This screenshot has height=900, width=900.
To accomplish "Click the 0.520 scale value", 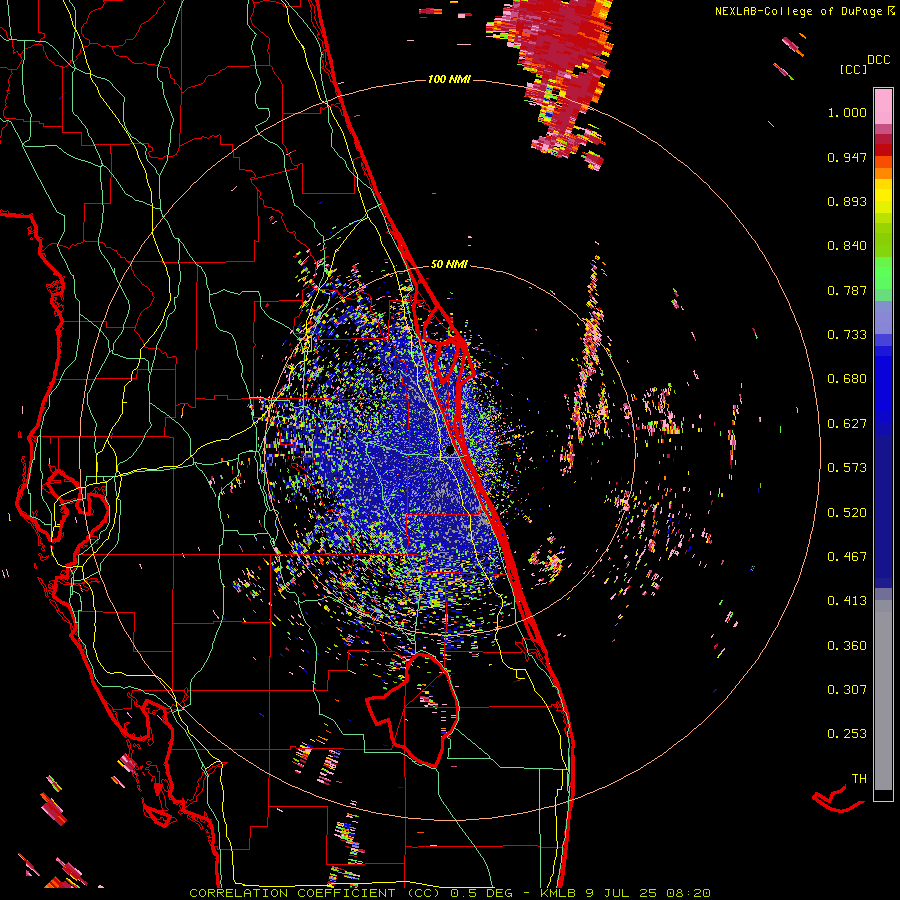I will (847, 513).
